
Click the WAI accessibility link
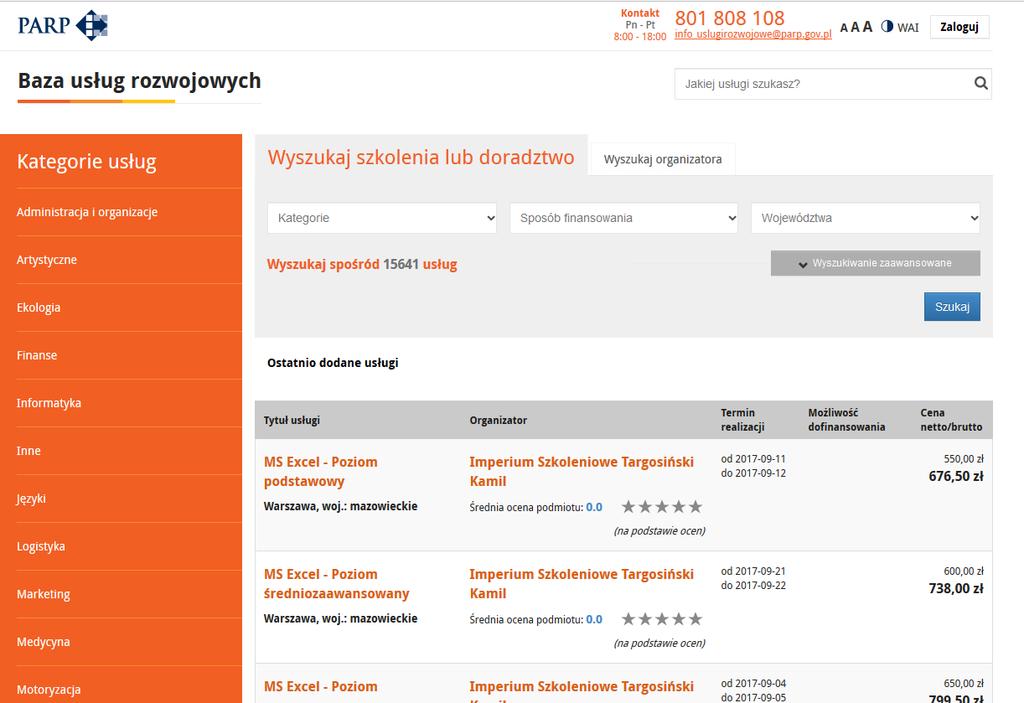(908, 27)
